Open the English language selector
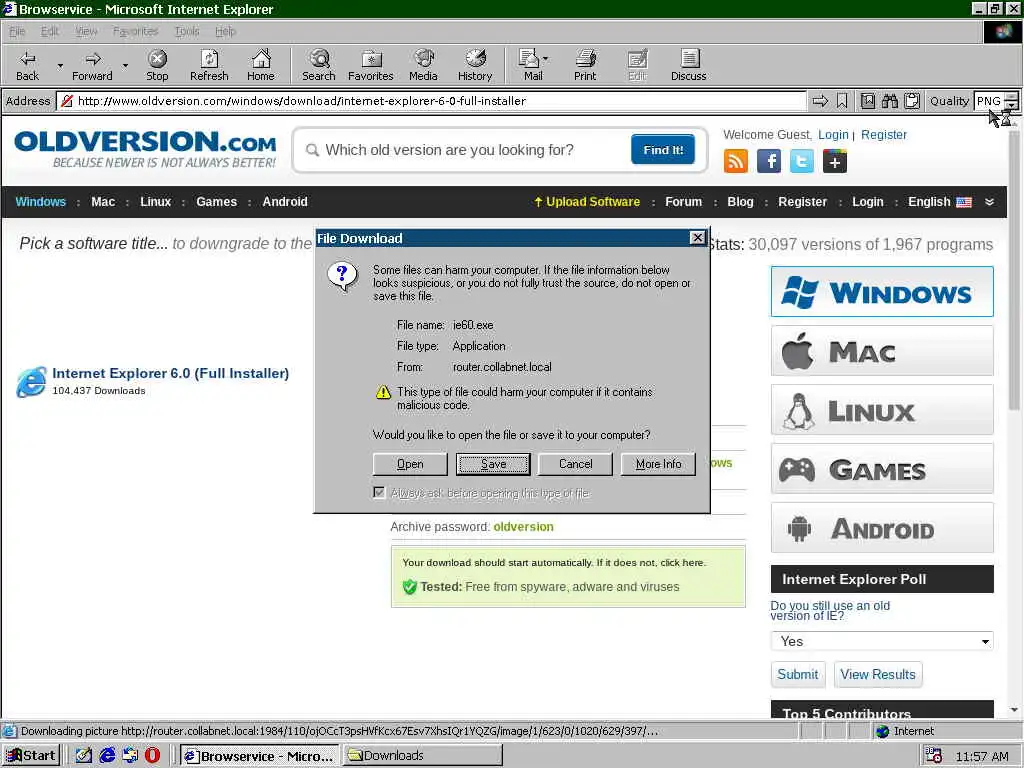This screenshot has width=1024, height=768. [939, 202]
